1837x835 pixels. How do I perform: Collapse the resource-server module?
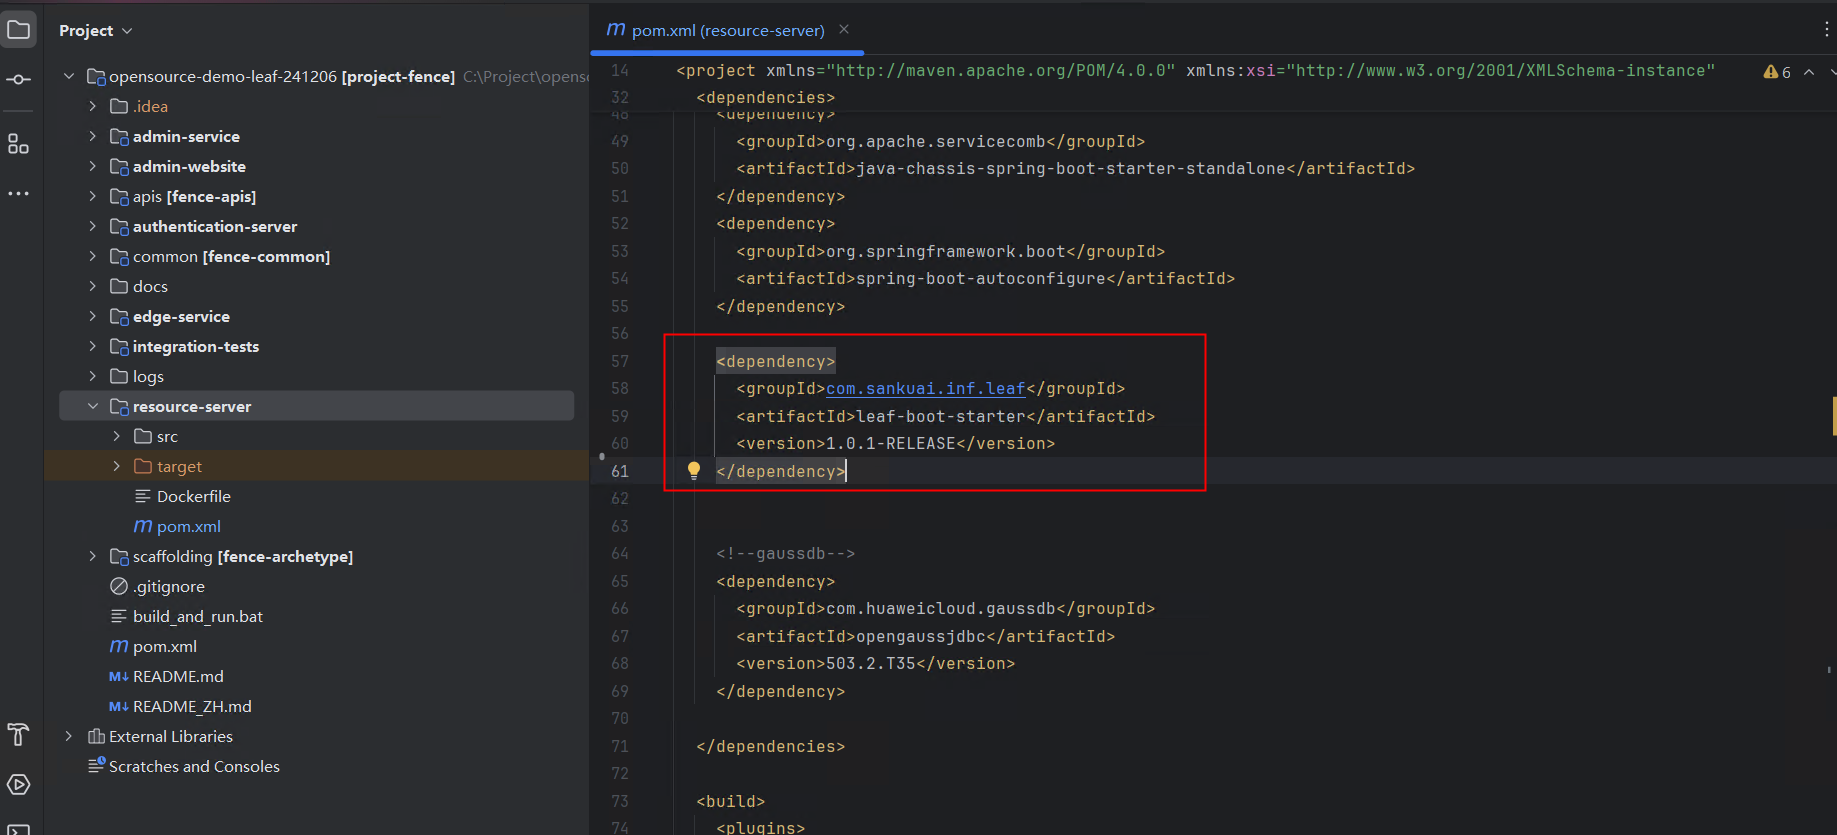(x=92, y=406)
